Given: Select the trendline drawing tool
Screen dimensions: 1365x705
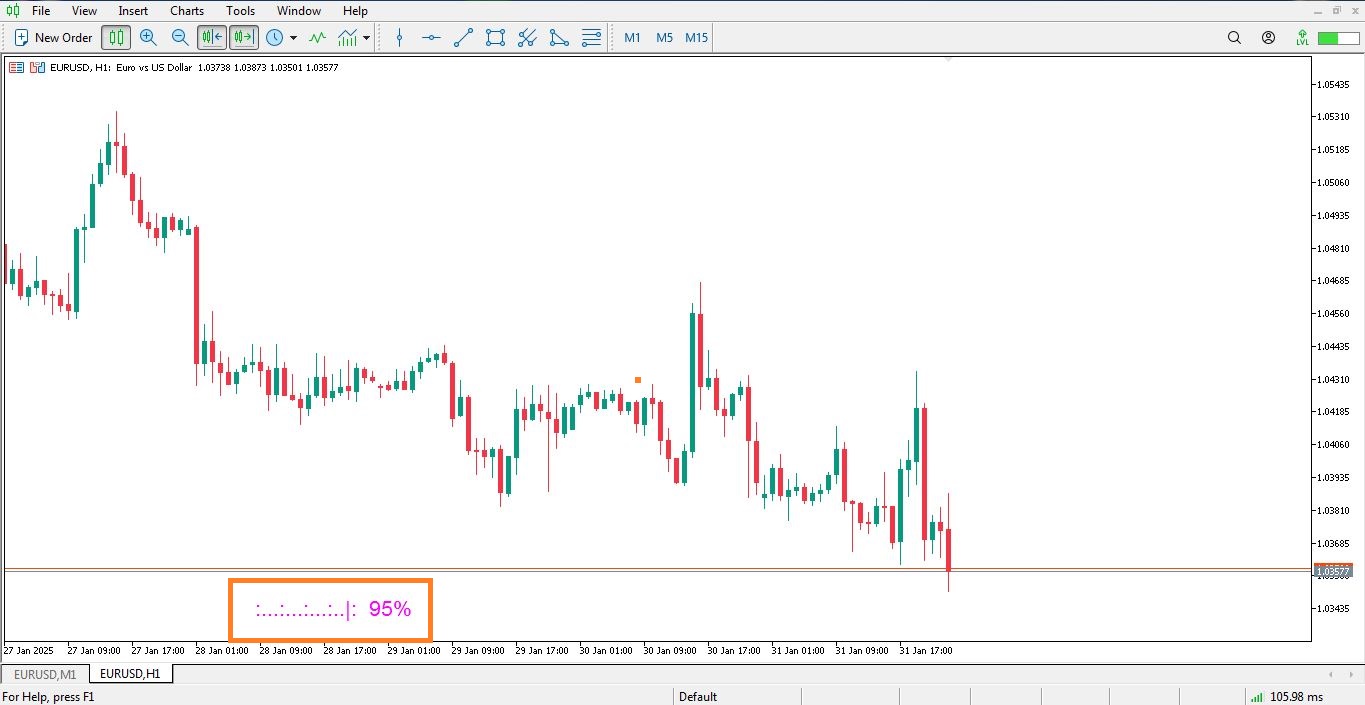Looking at the screenshot, I should pos(463,38).
